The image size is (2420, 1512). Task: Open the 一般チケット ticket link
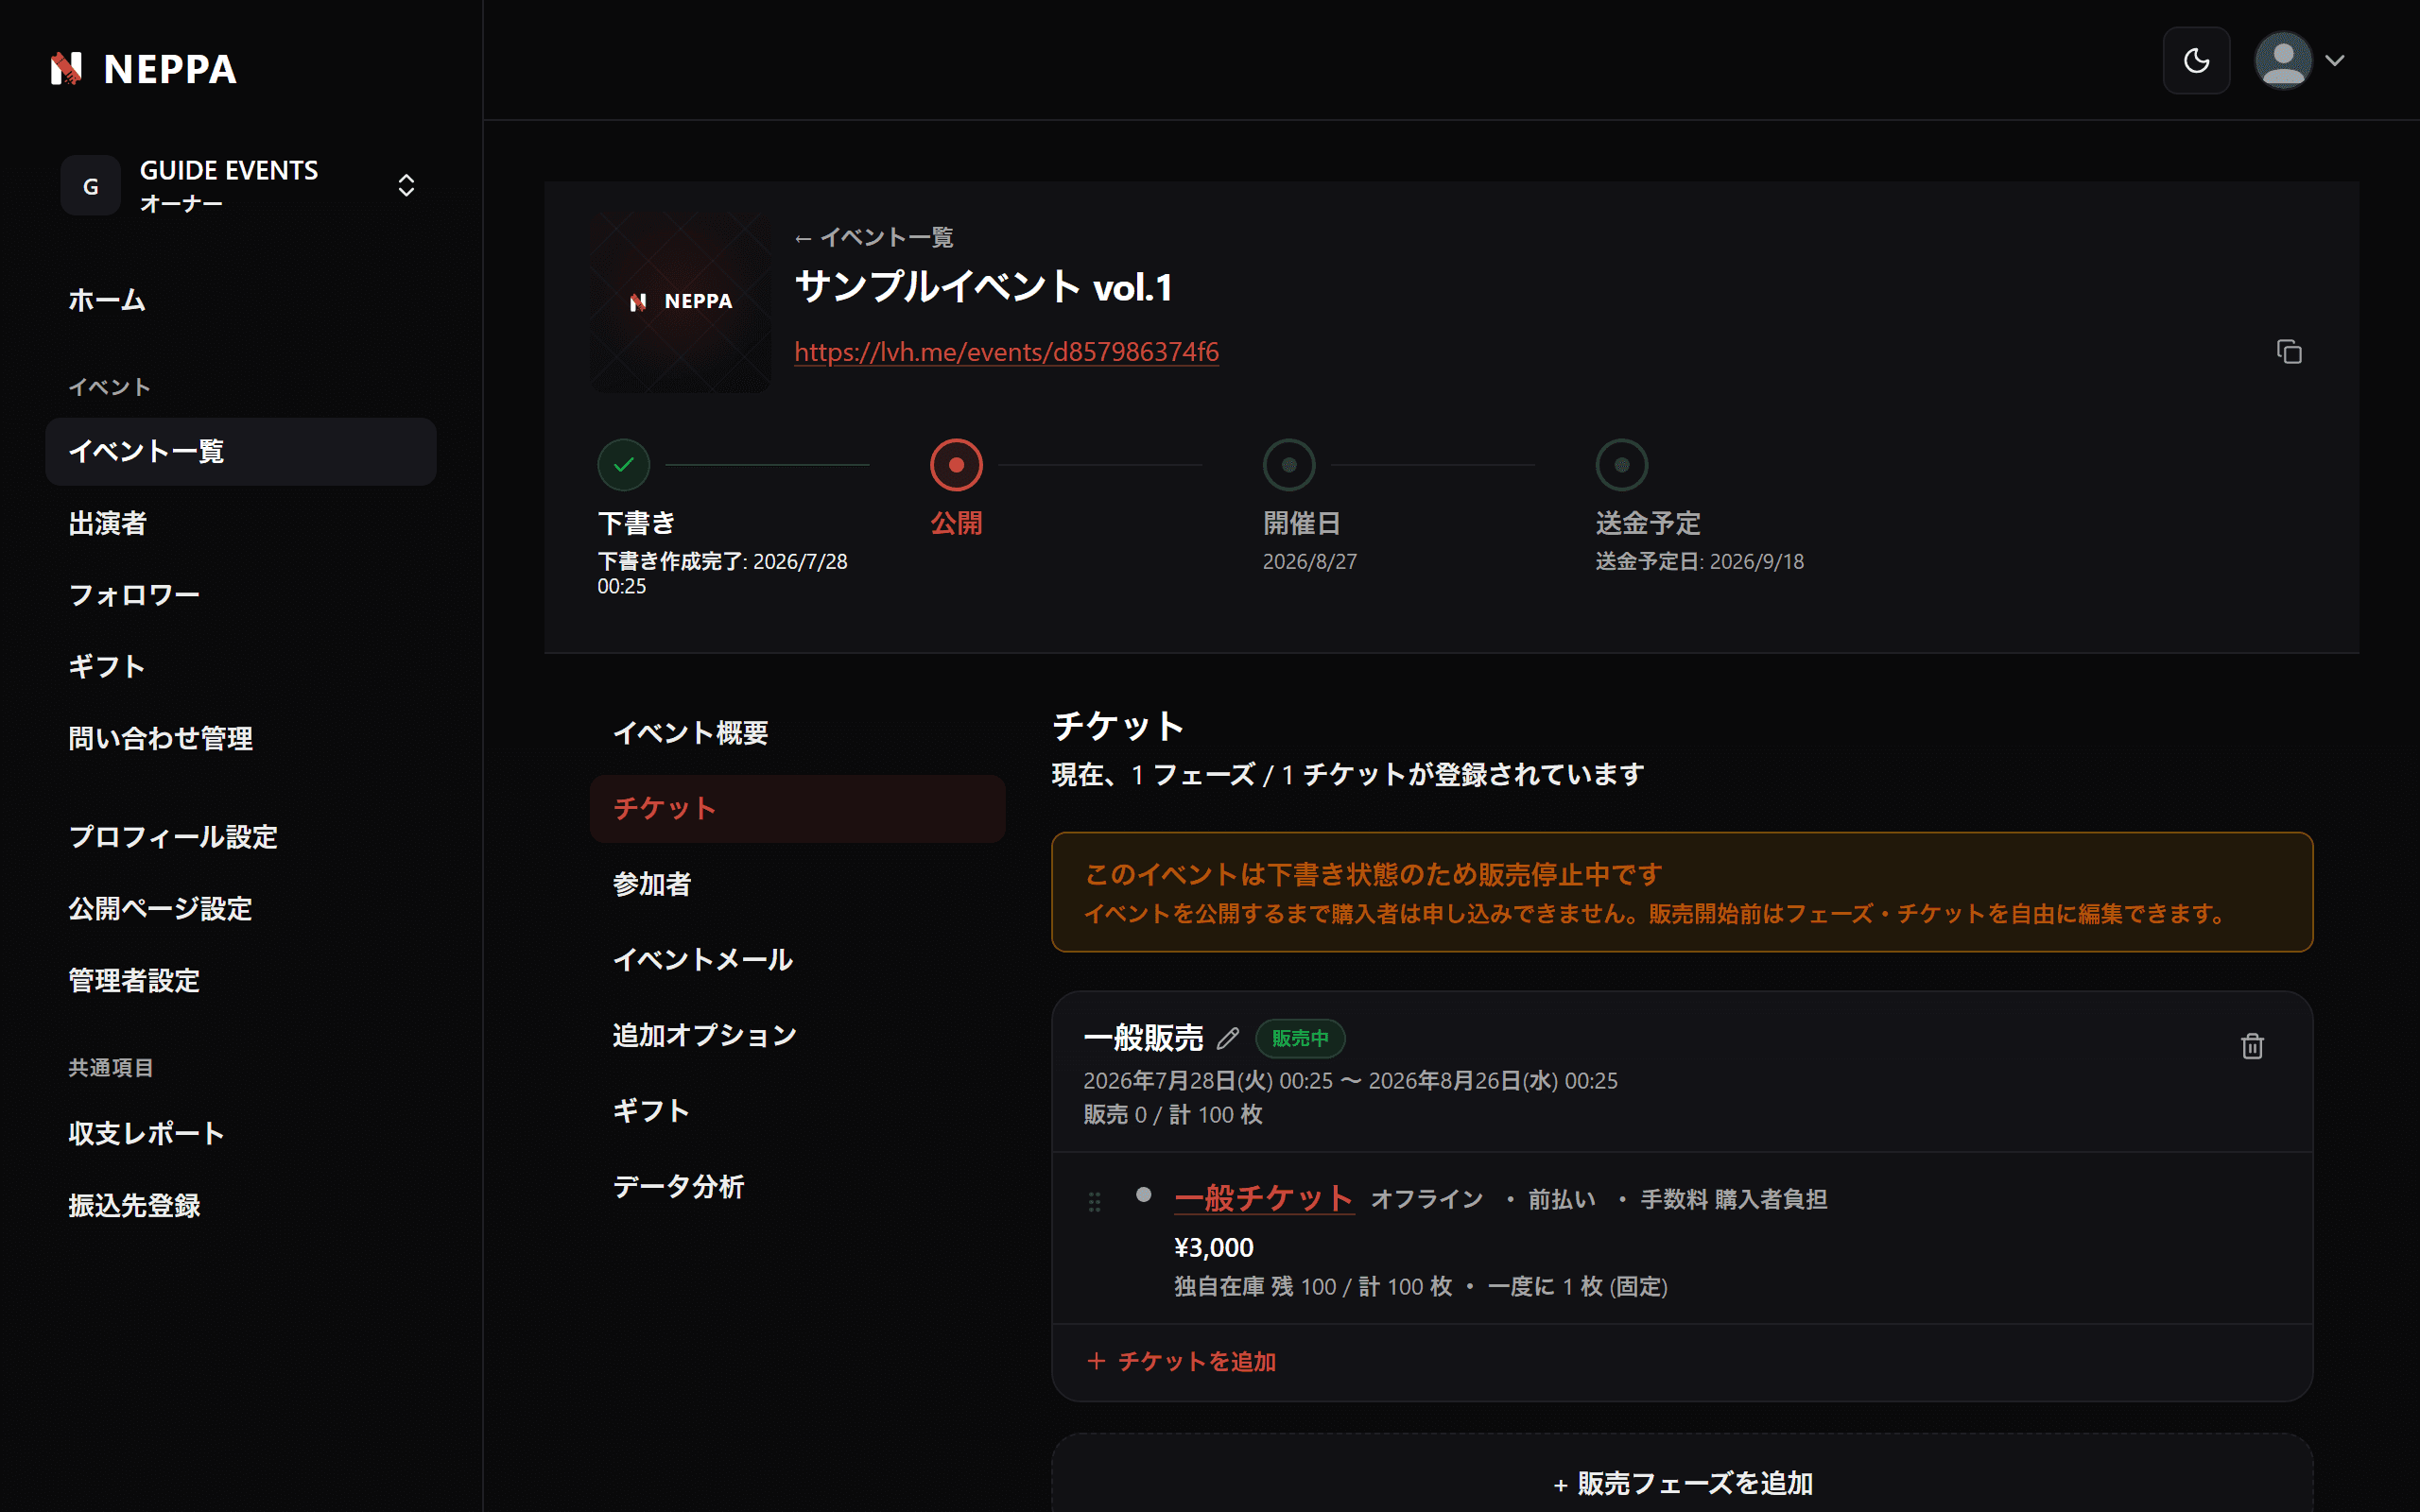(x=1264, y=1197)
